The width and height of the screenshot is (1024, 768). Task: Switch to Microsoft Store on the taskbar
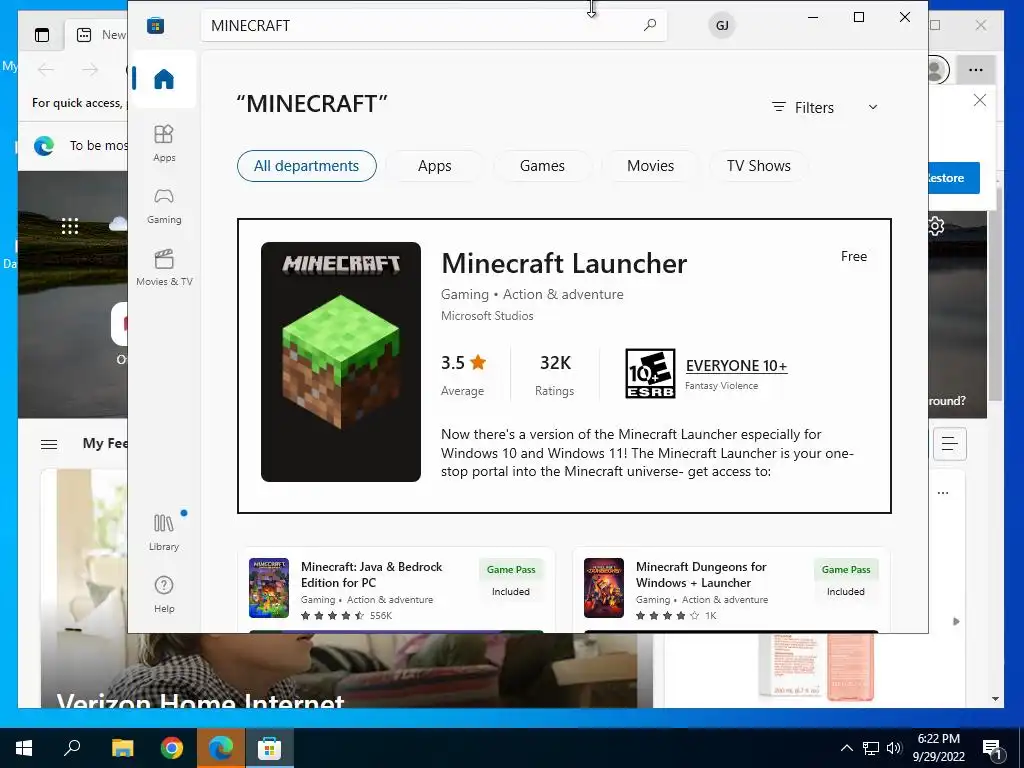click(x=269, y=748)
